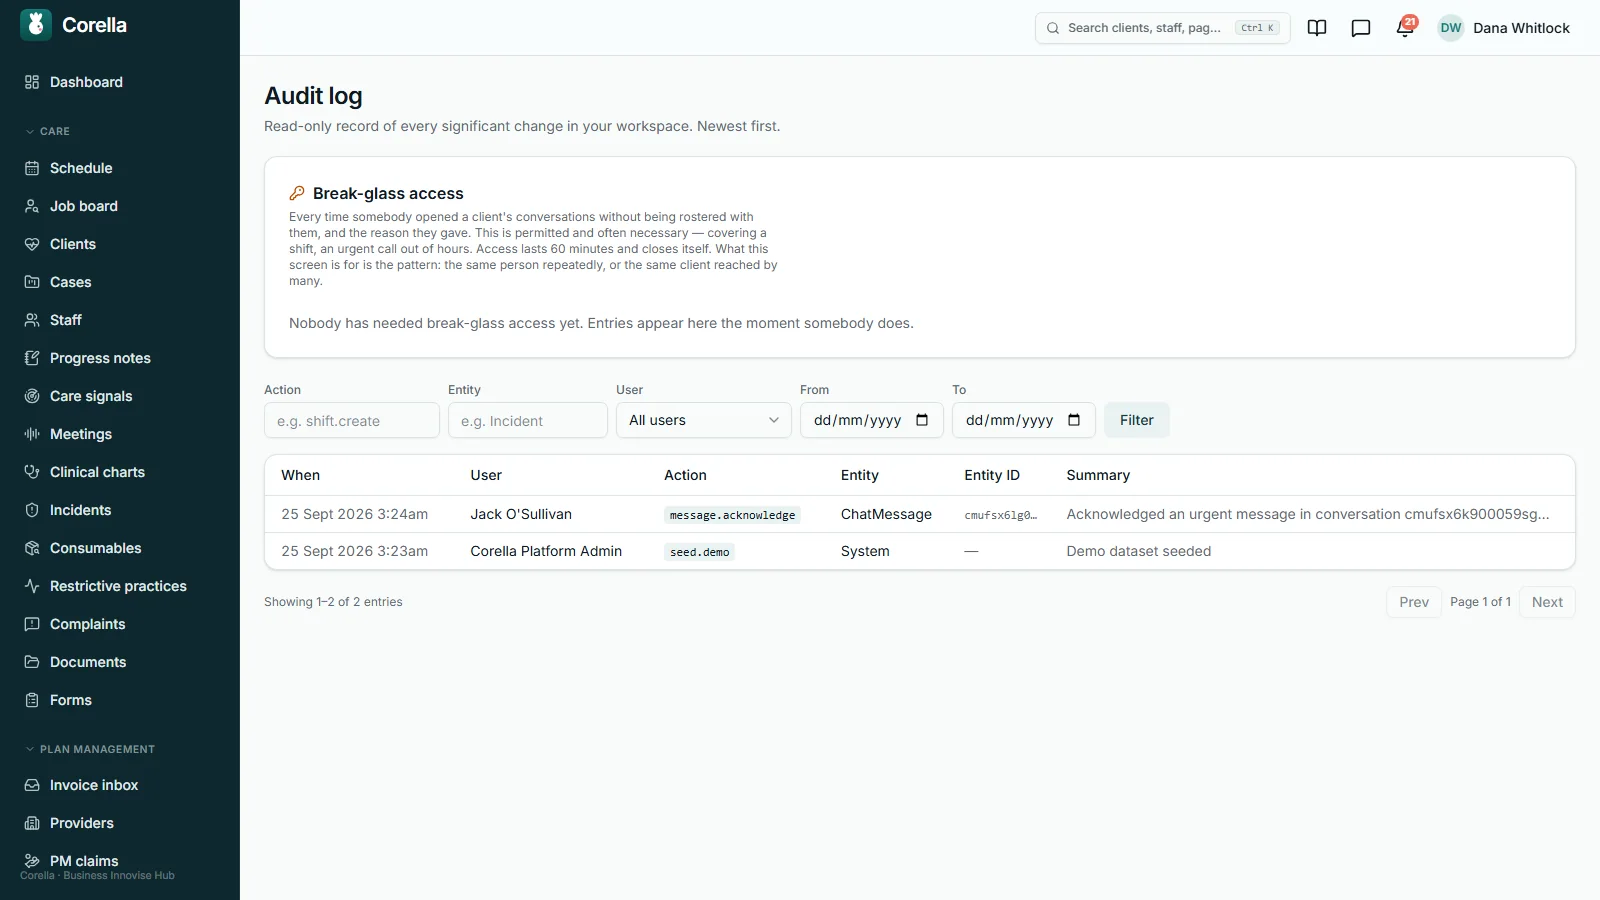Click the Progress notes pencil icon

[x=32, y=358]
